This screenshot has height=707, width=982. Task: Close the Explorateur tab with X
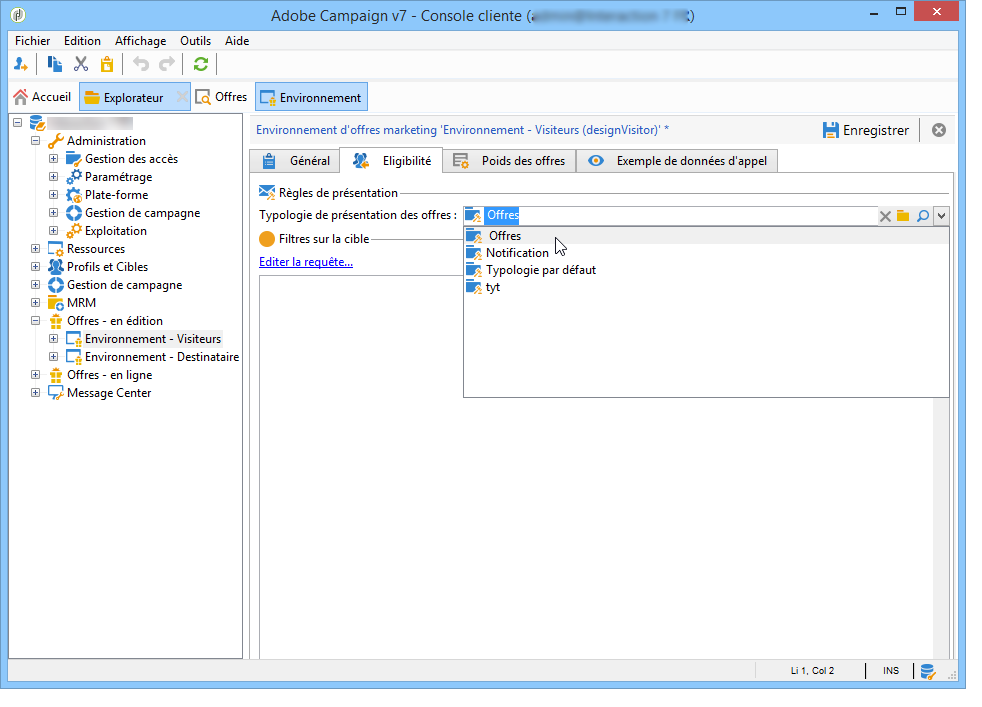182,97
